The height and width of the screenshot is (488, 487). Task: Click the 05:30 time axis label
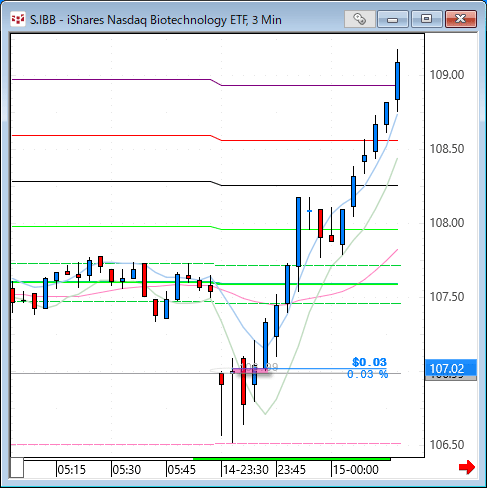click(127, 470)
